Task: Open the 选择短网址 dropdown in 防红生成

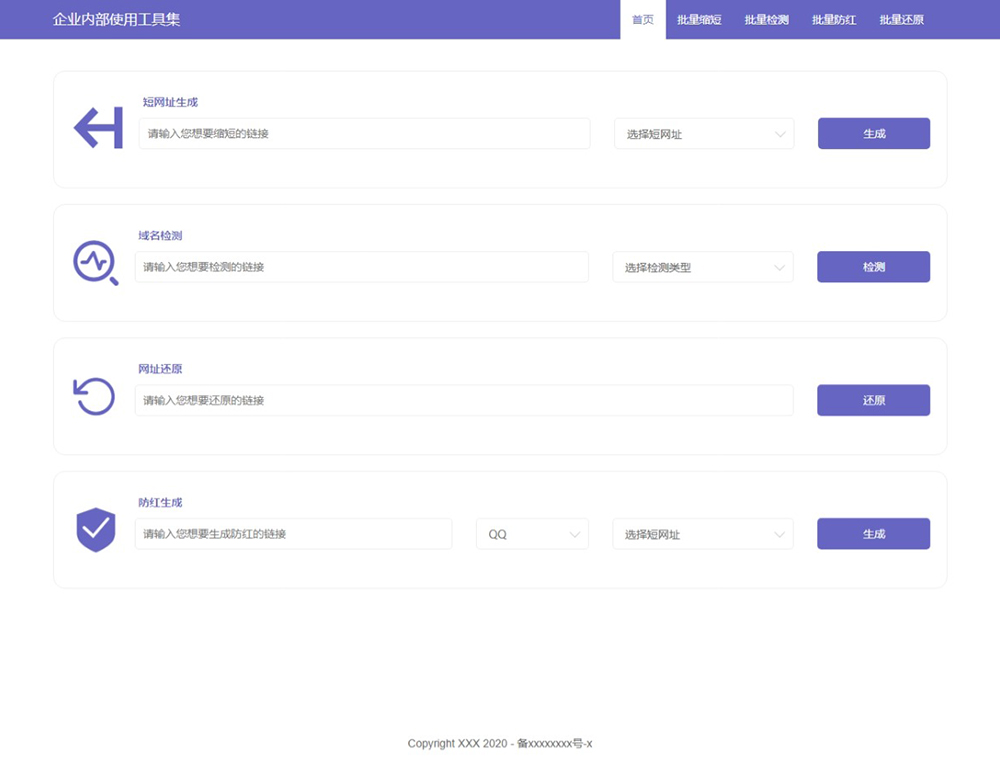Action: pyautogui.click(x=703, y=533)
